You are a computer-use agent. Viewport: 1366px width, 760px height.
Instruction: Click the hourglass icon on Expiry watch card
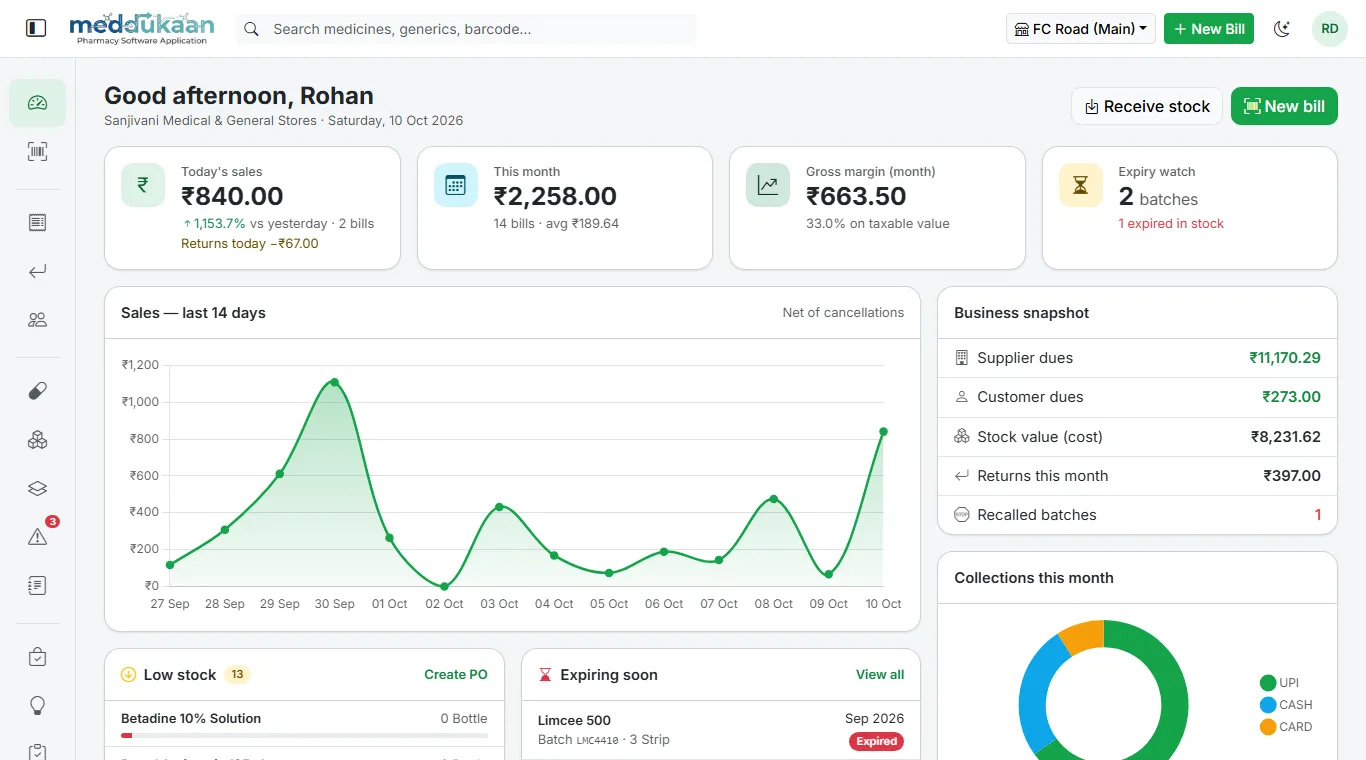1081,185
